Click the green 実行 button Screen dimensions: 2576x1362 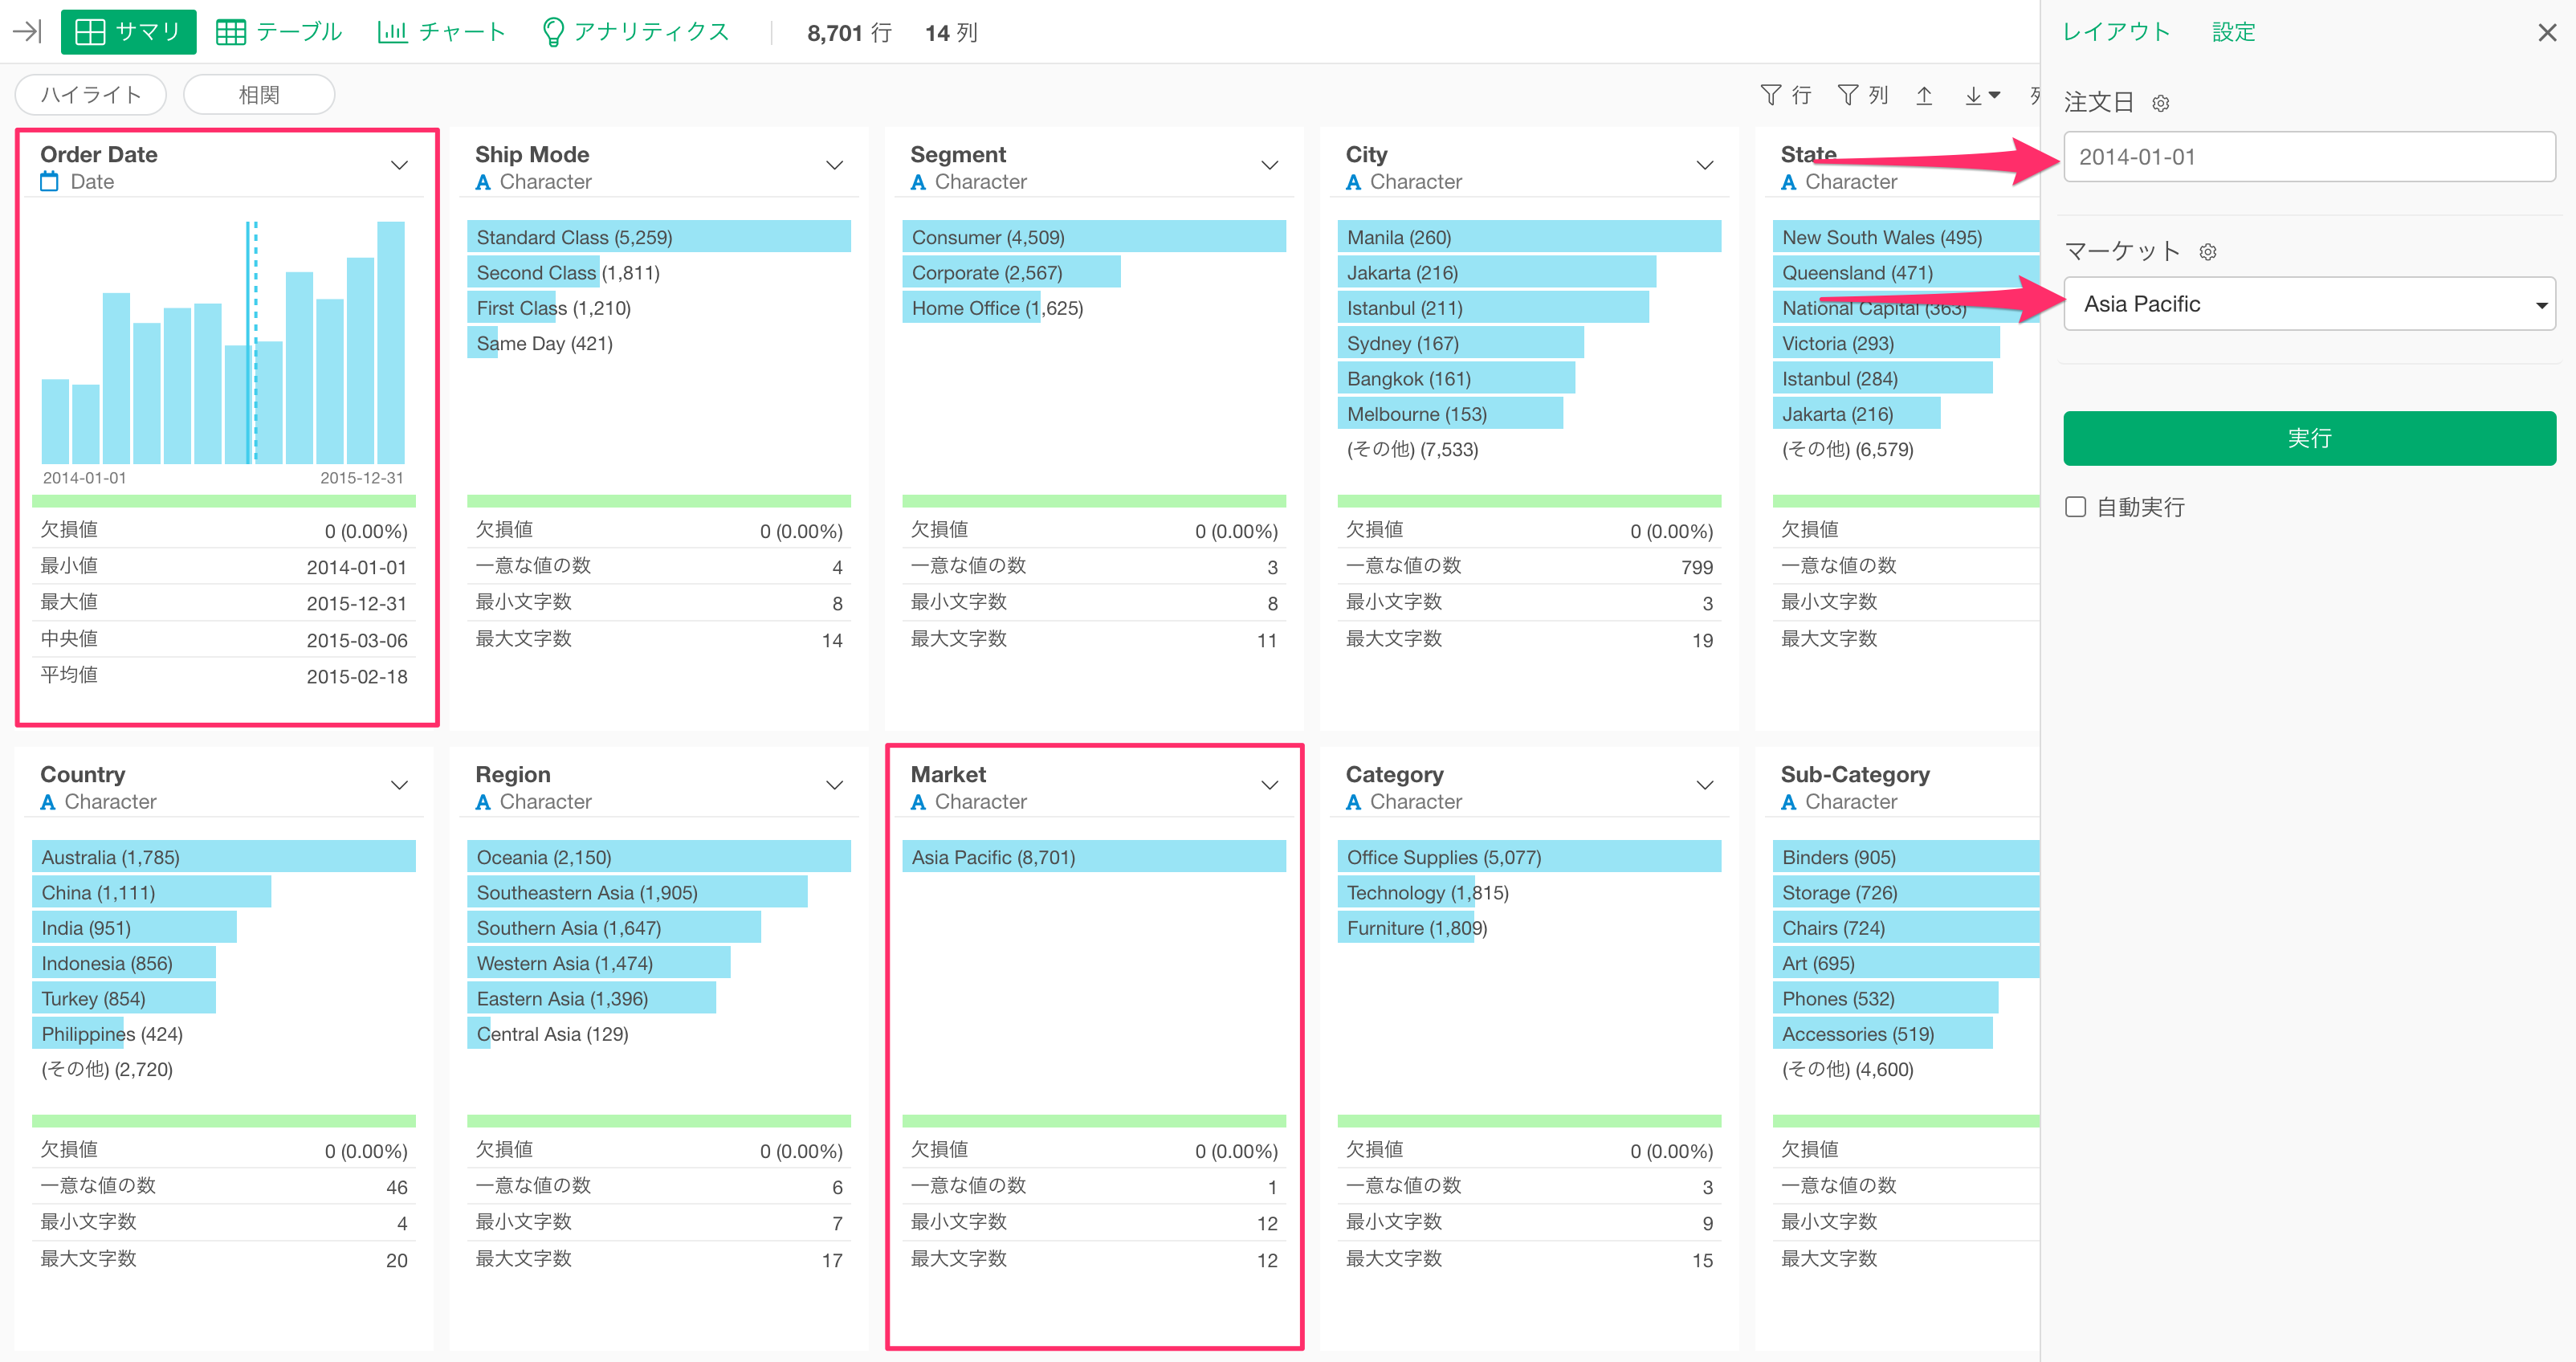[2309, 438]
